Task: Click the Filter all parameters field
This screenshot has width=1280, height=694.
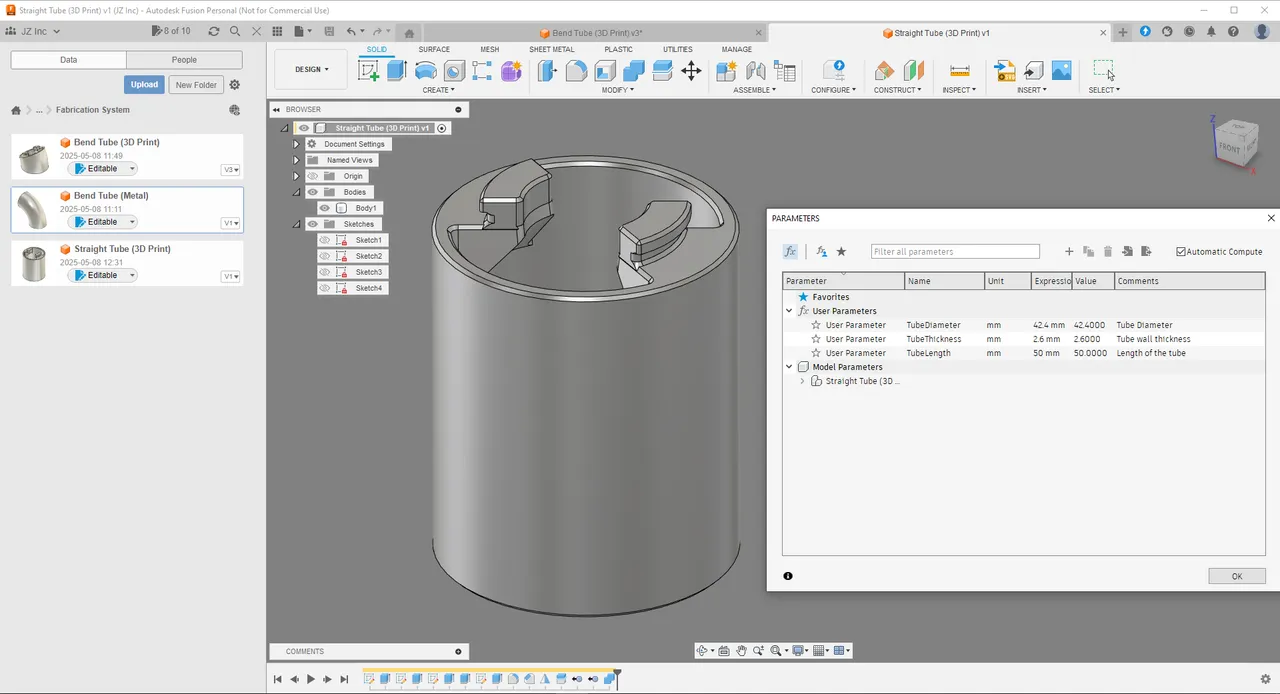Action: [955, 252]
